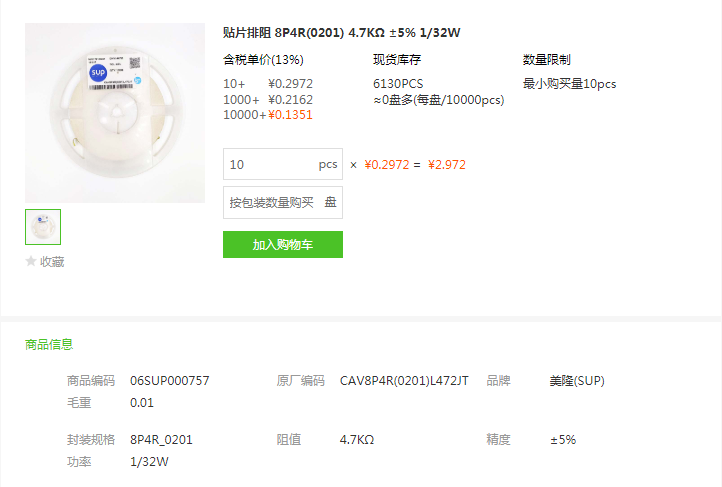Click the 收藏 favorite link
The height and width of the screenshot is (487, 722).
pos(52,261)
